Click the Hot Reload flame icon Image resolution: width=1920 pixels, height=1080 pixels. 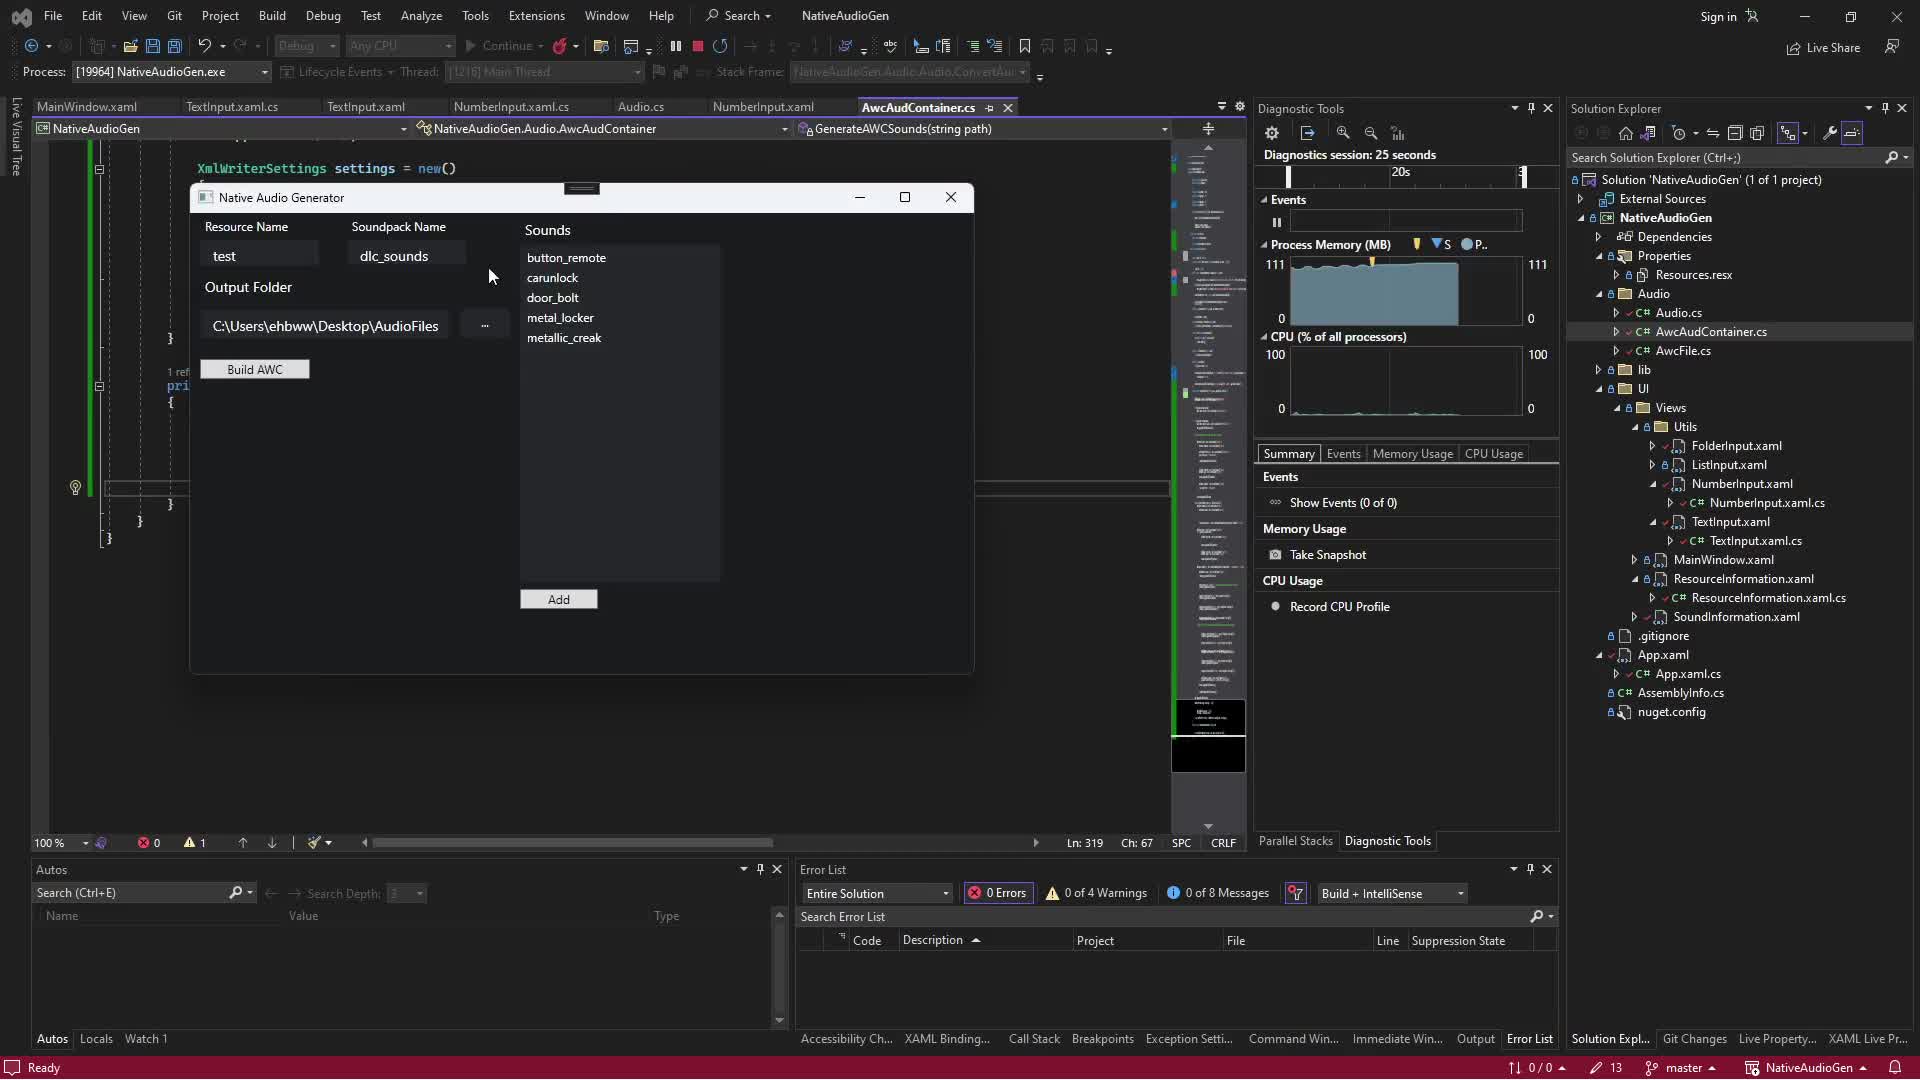(560, 46)
